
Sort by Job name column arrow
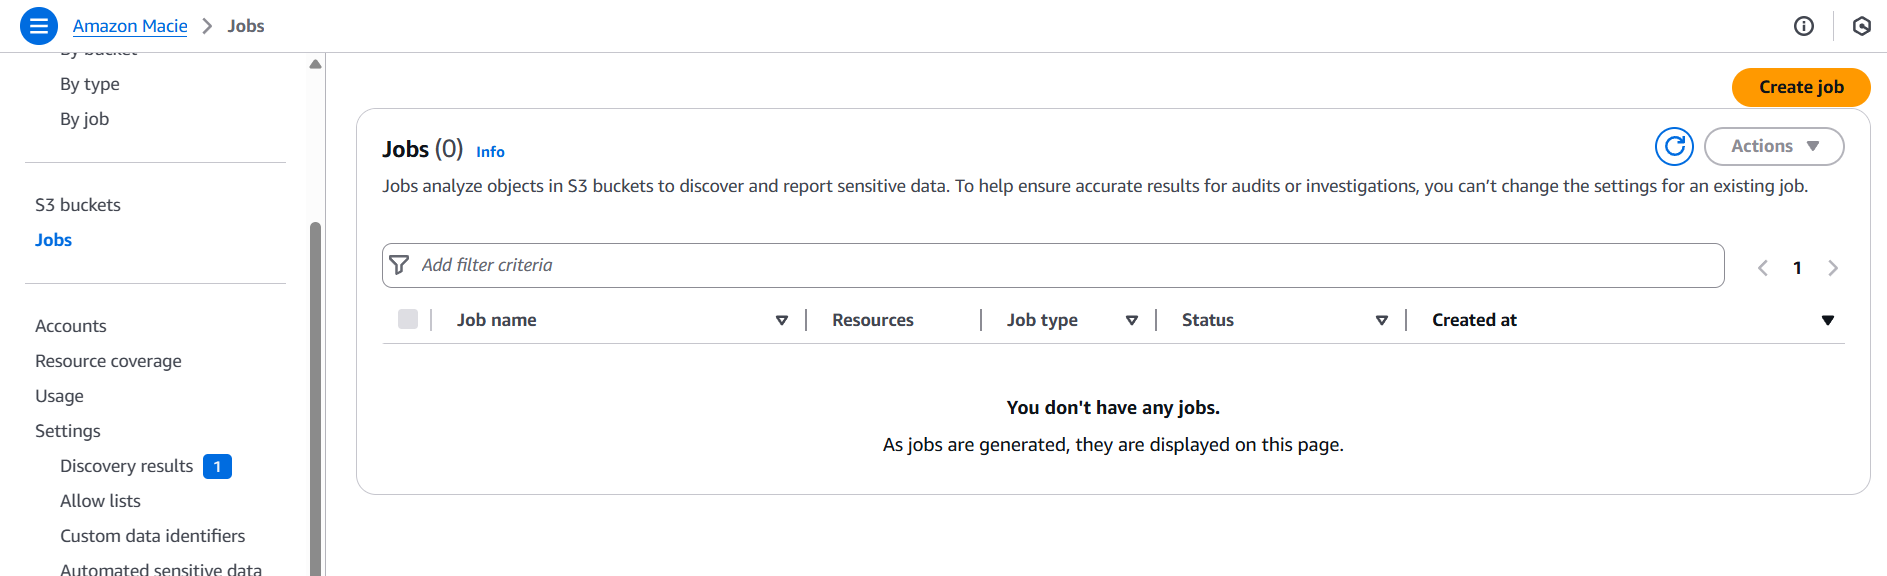pyautogui.click(x=782, y=320)
